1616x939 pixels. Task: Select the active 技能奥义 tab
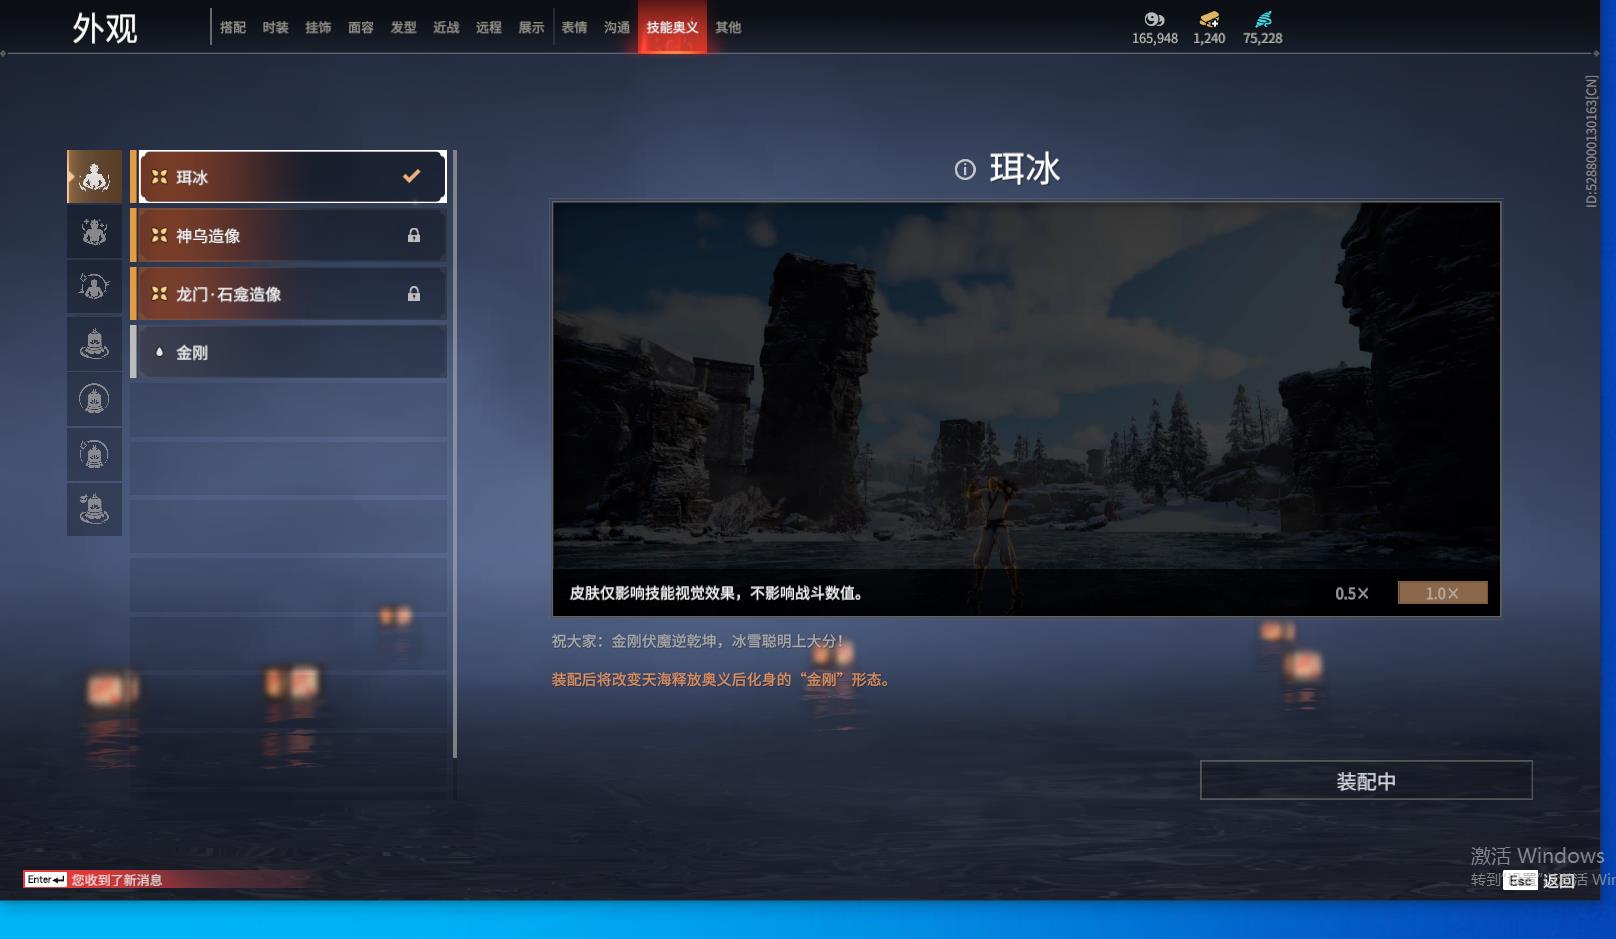click(x=672, y=28)
